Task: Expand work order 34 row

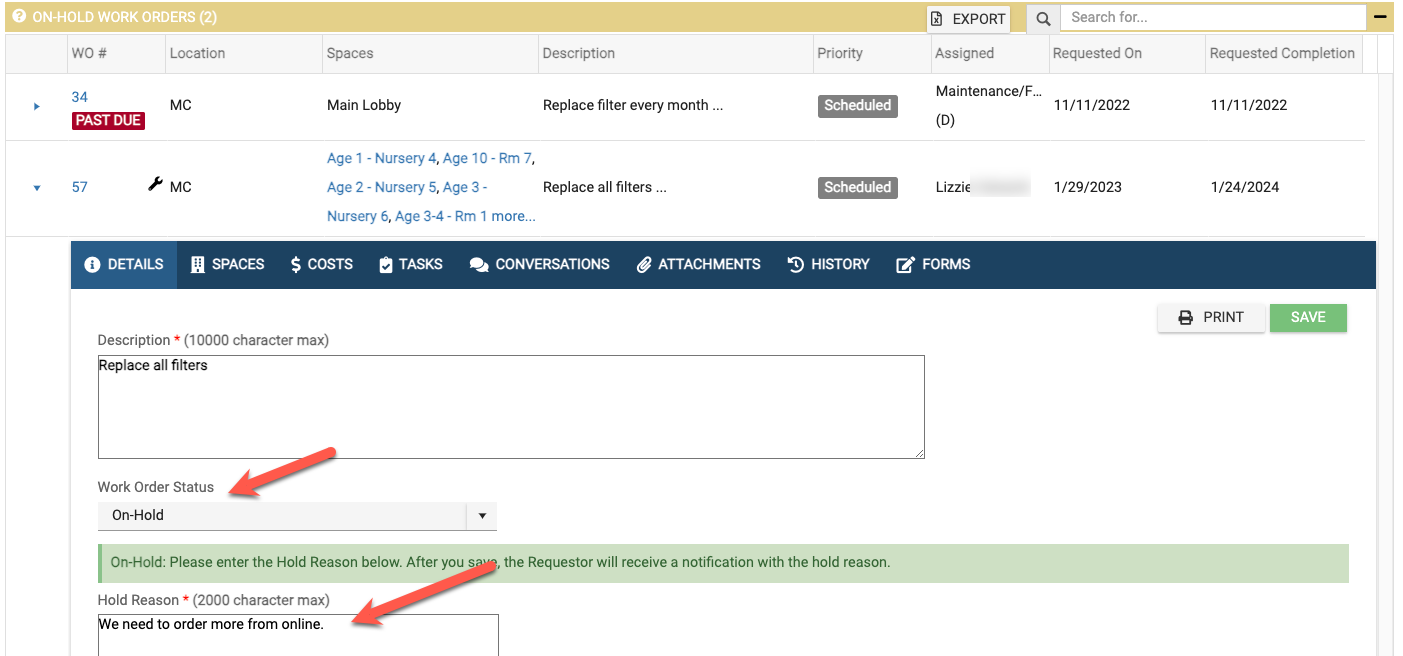Action: 37,106
